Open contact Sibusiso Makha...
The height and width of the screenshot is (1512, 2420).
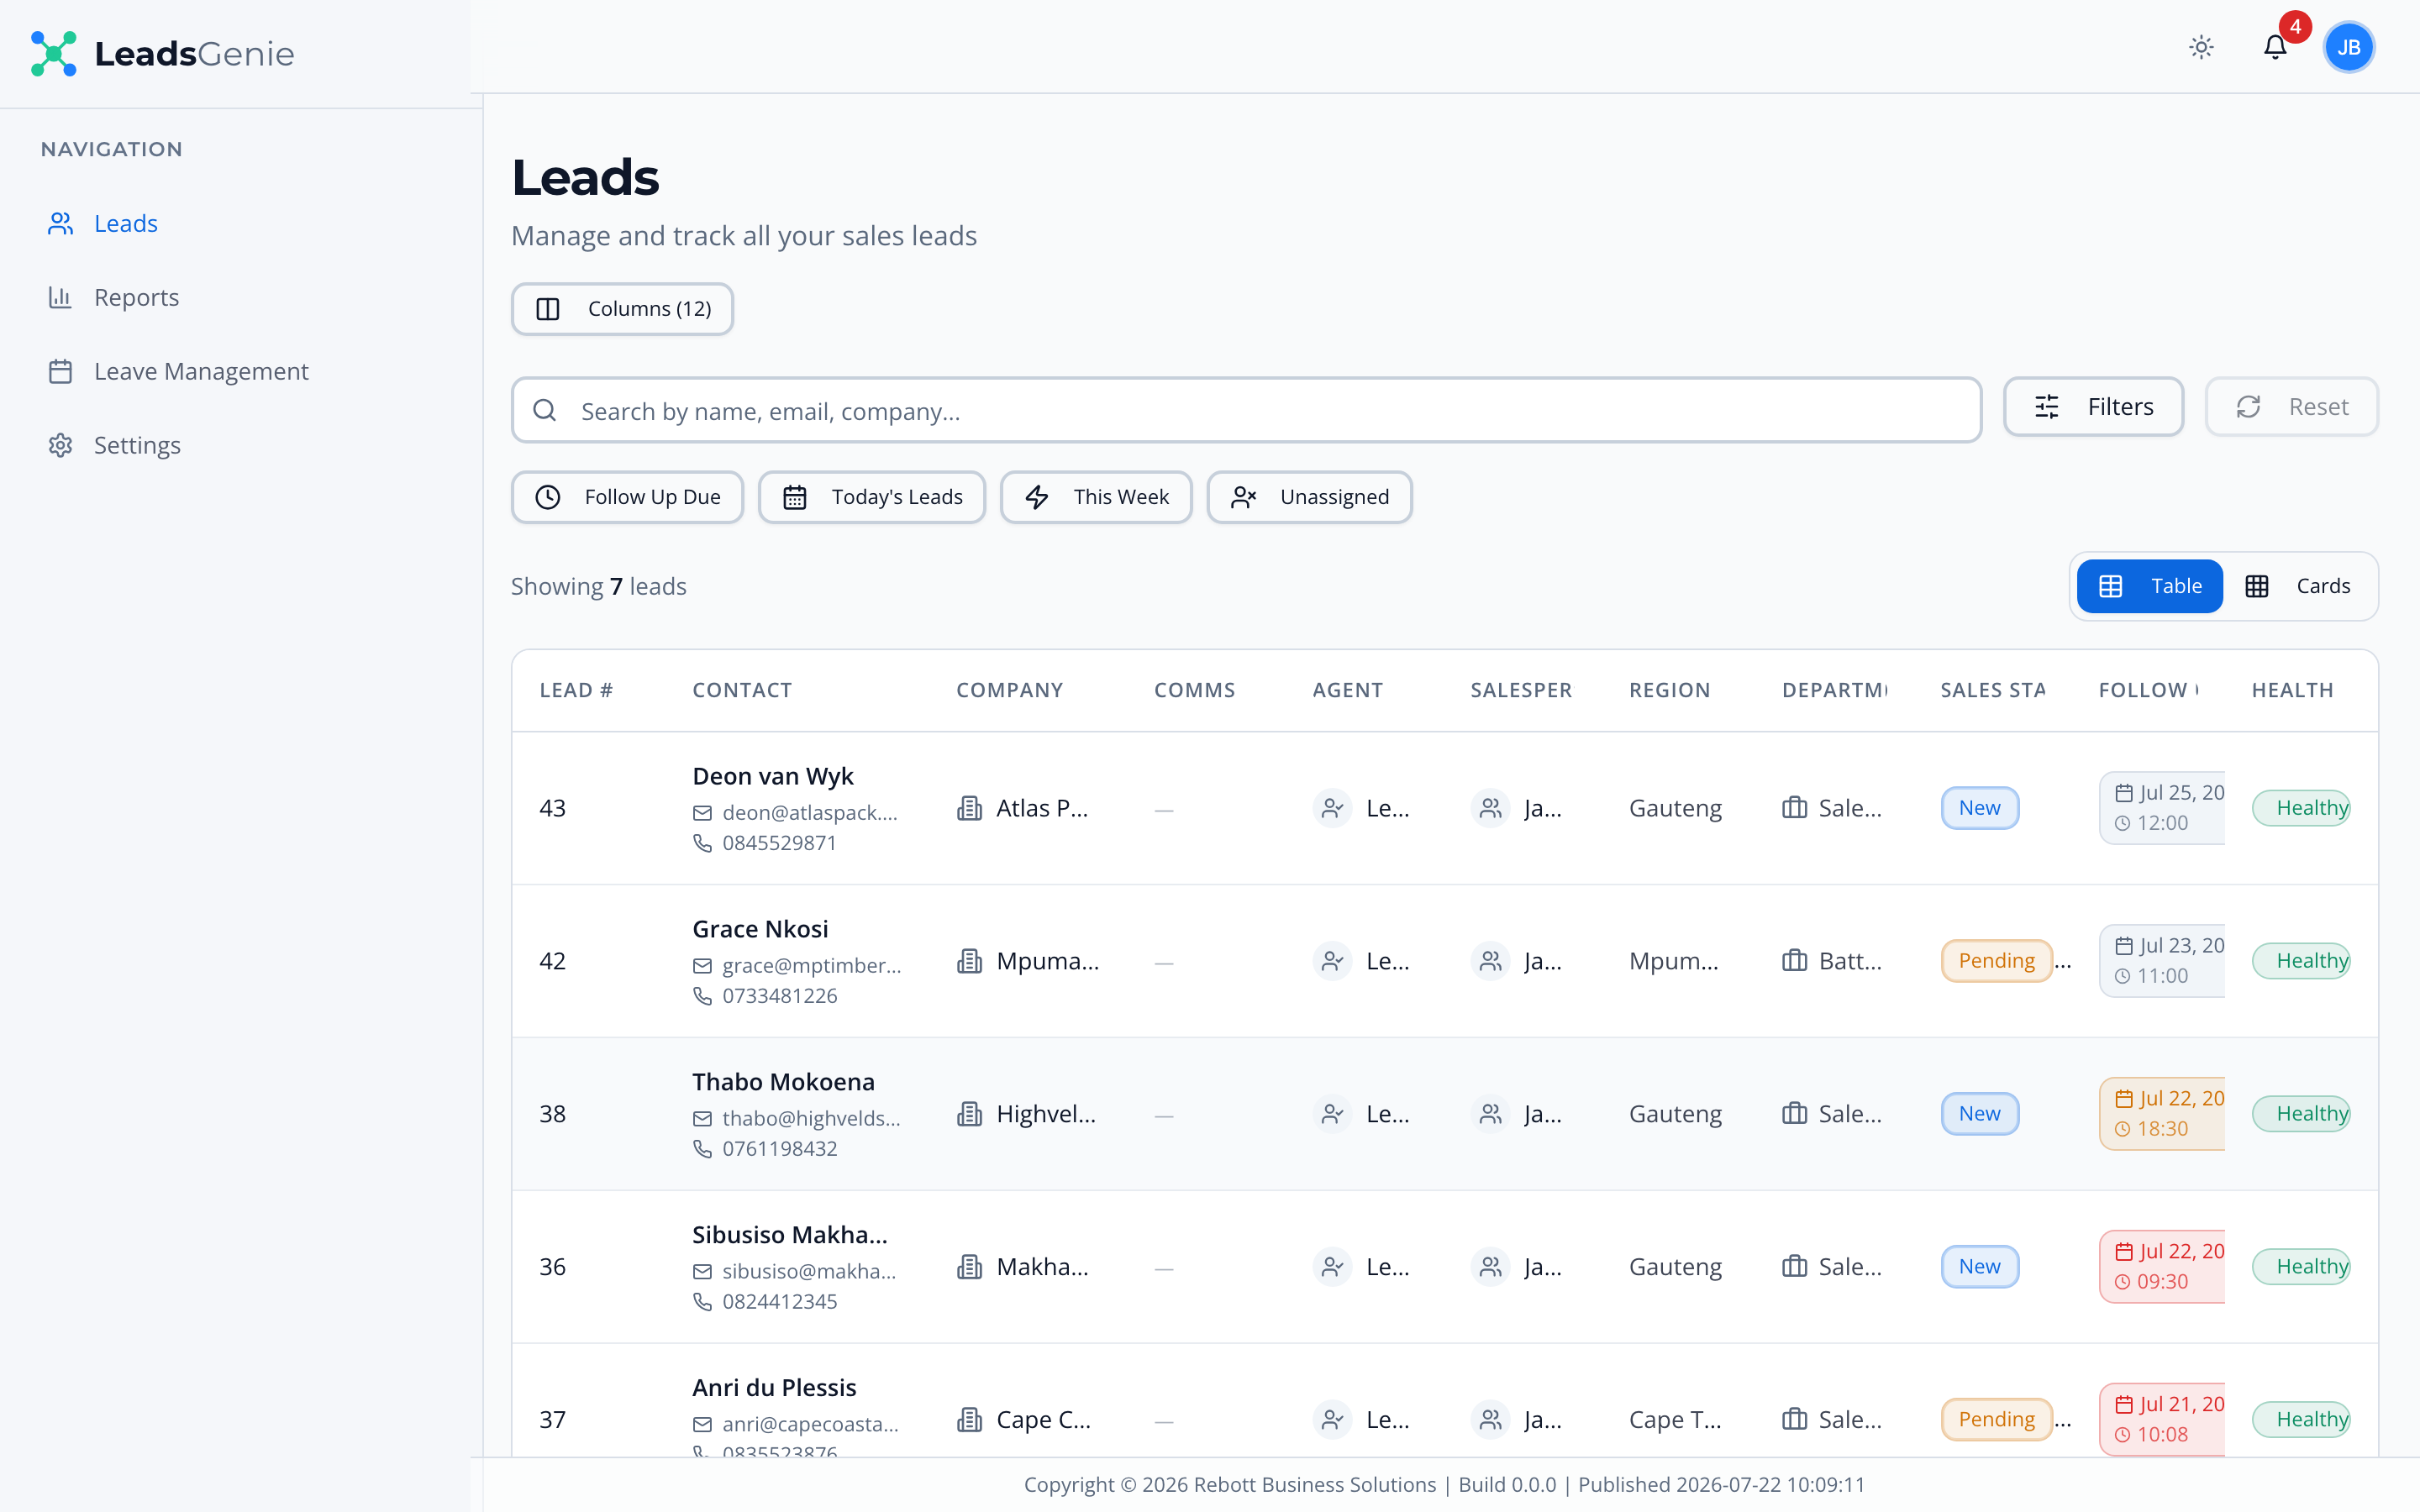click(x=790, y=1235)
